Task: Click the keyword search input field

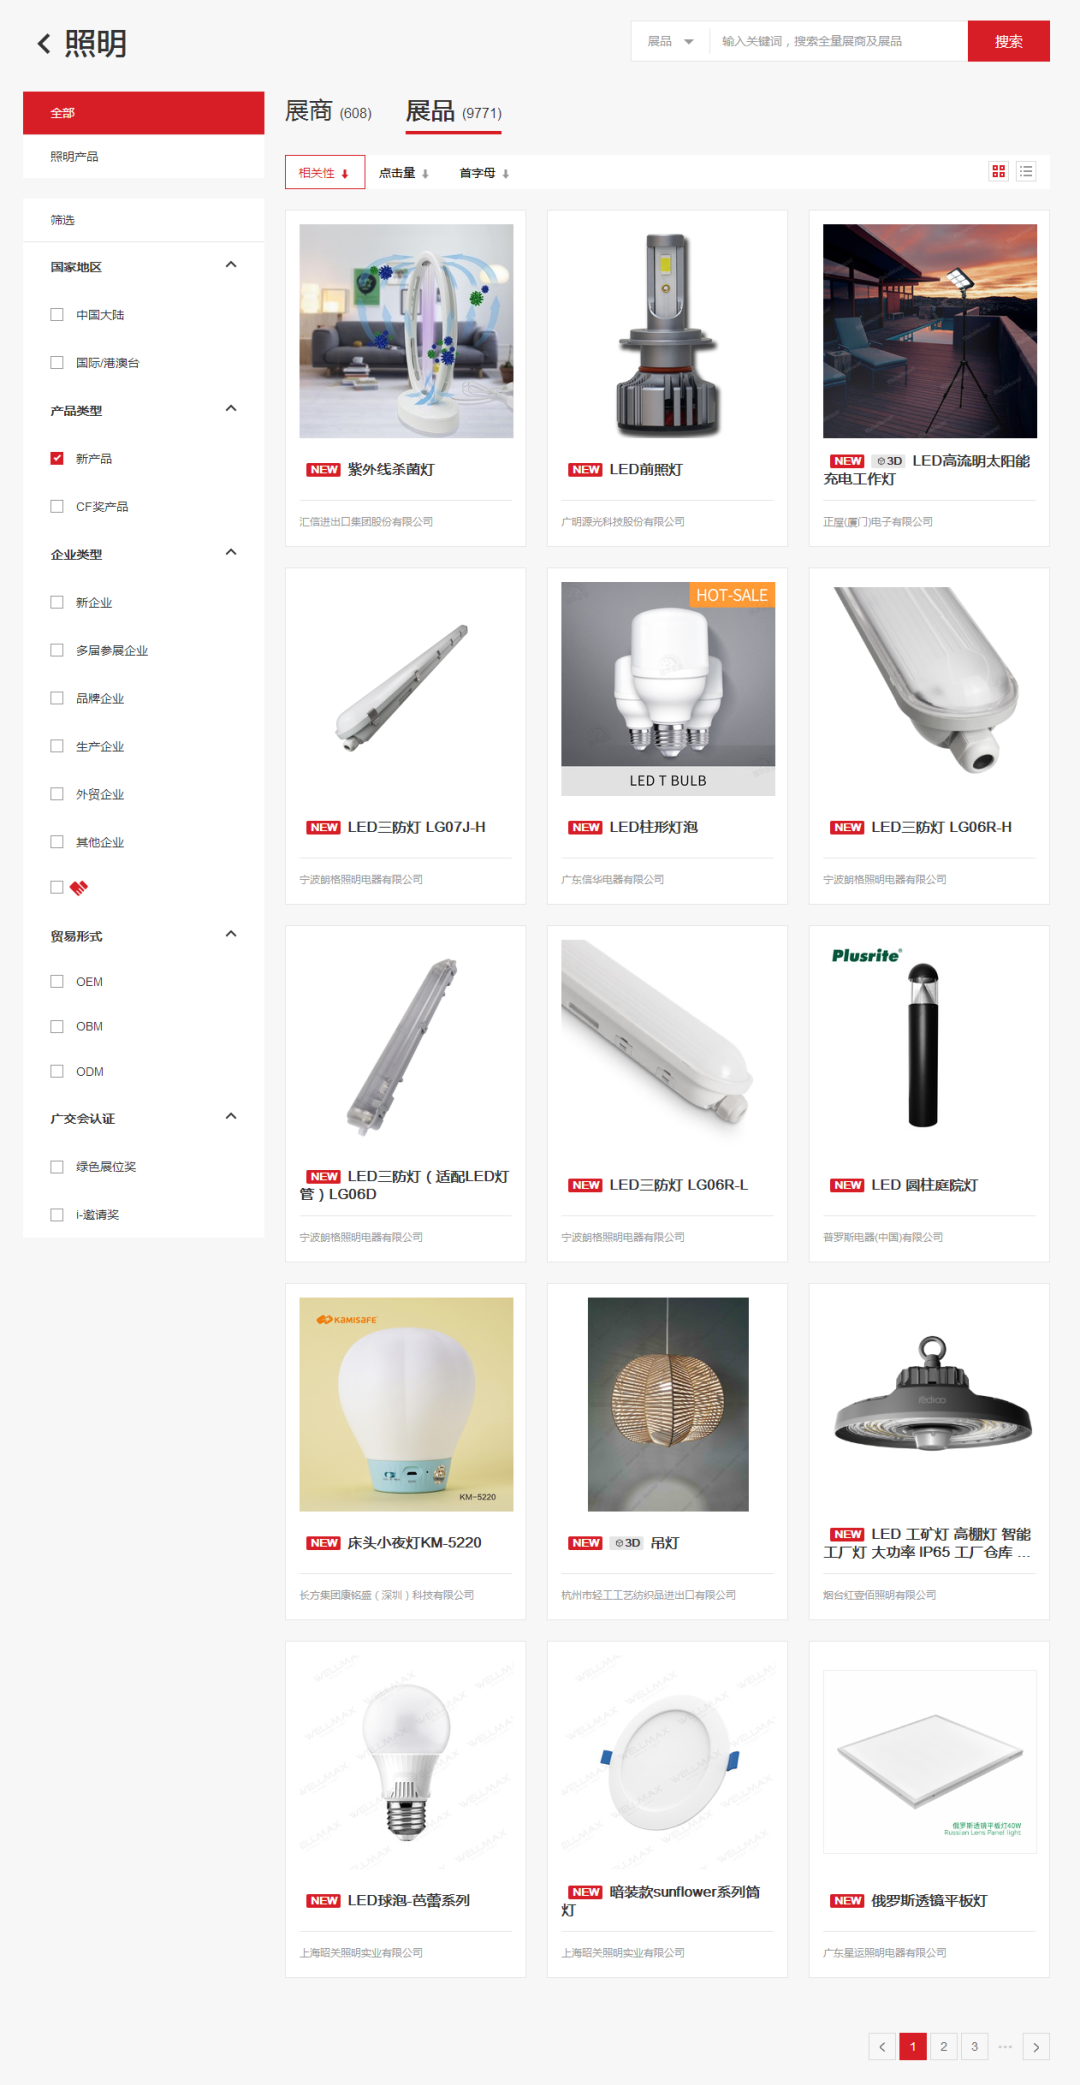Action: tap(838, 41)
